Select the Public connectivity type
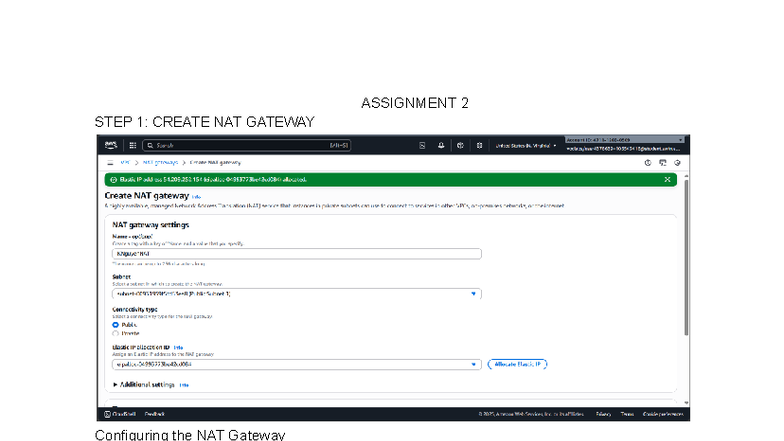Image resolution: width=784 pixels, height=441 pixels. (x=116, y=325)
